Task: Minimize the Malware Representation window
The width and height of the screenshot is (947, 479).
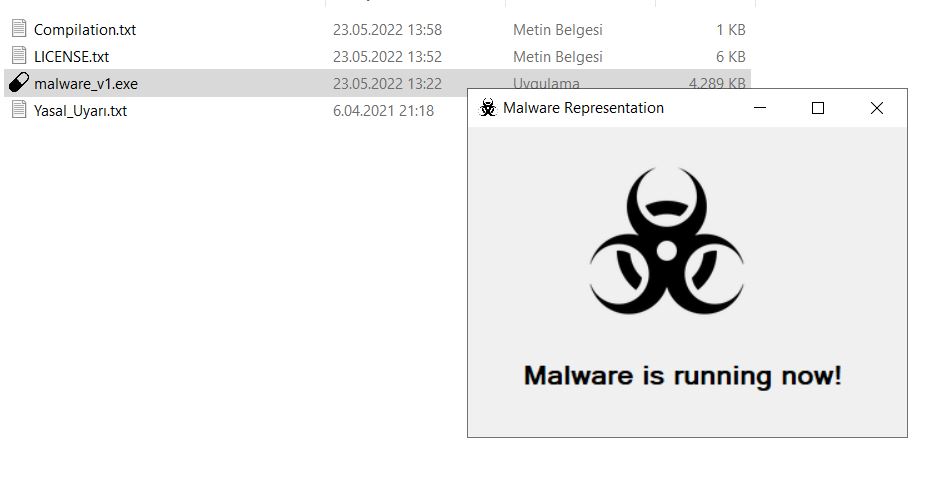Action: pos(760,108)
